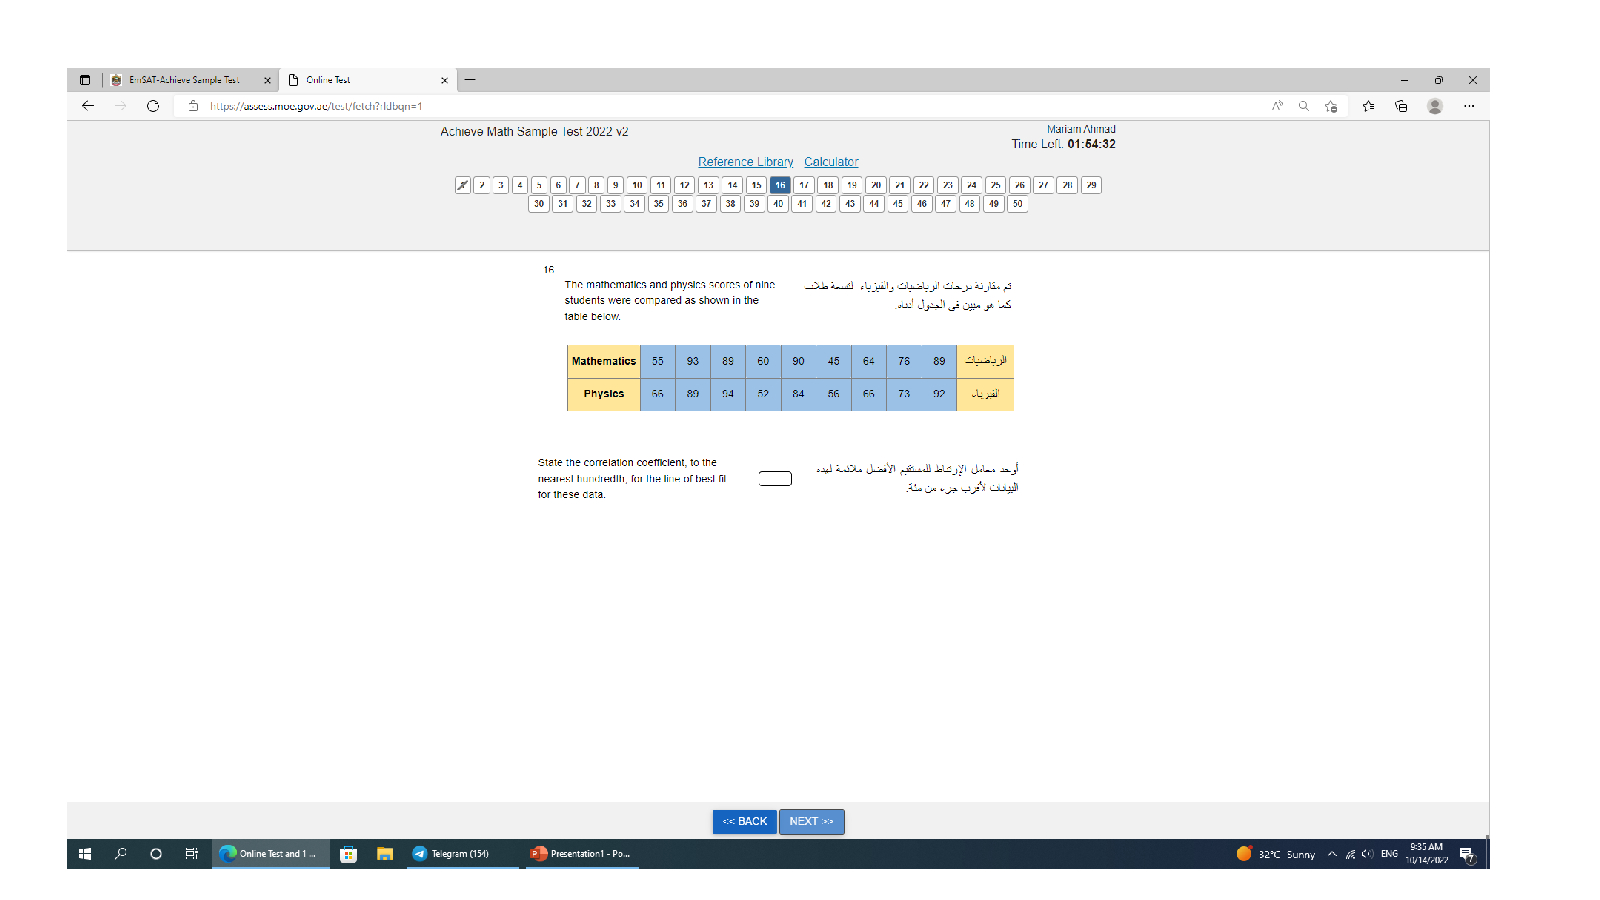Screen dimensions: 1600x900
Task: Open the Read aloud icon in address bar
Action: [1277, 106]
